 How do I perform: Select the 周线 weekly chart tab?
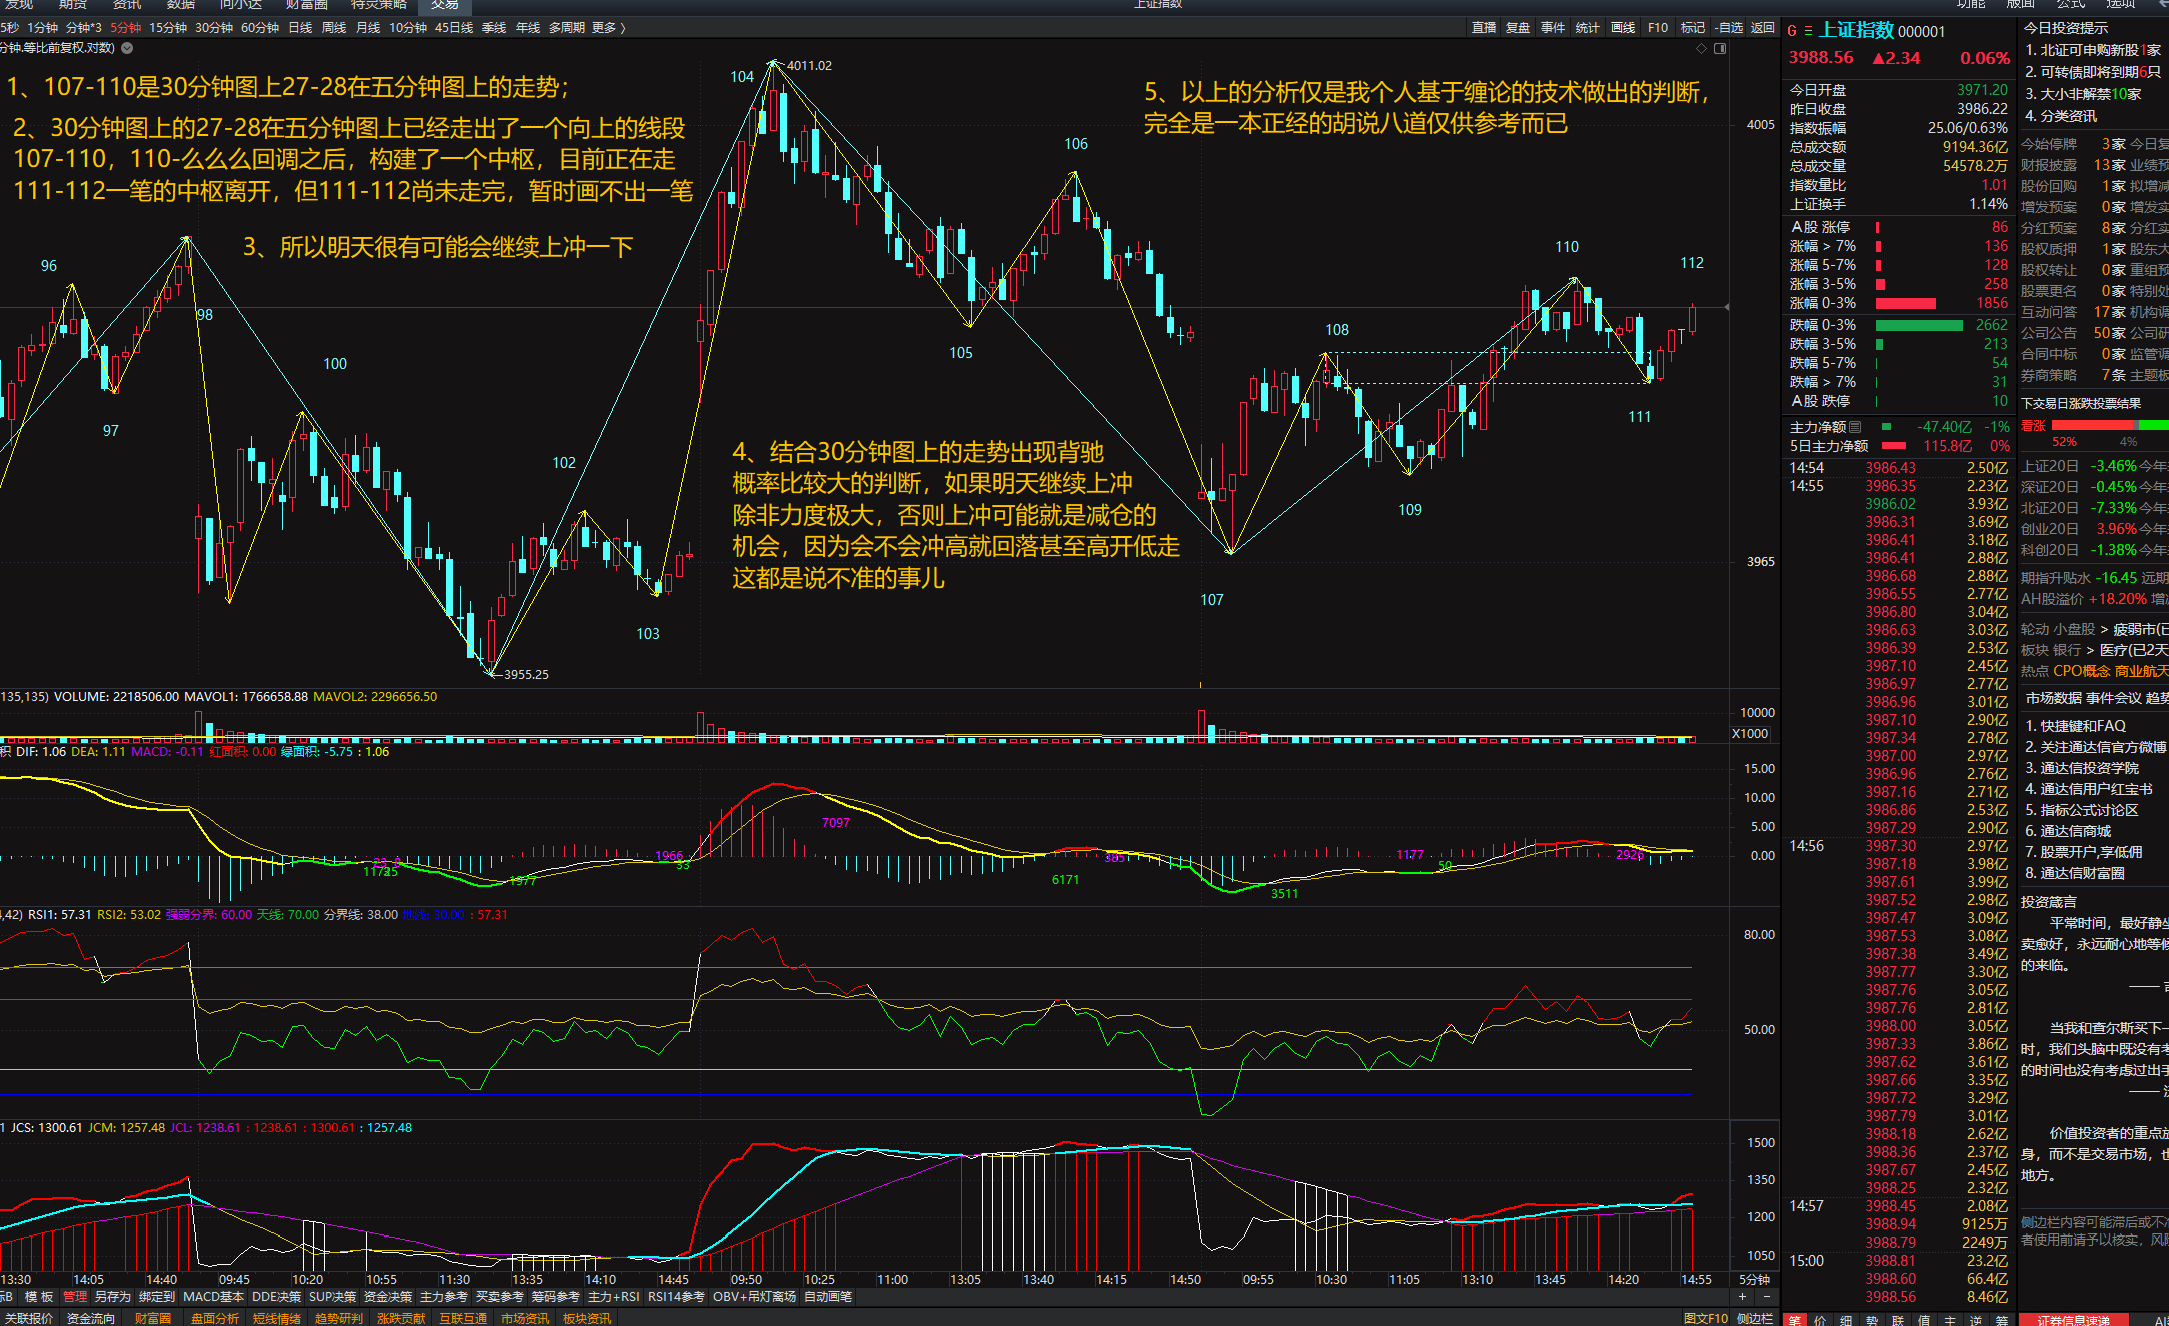pyautogui.click(x=334, y=28)
